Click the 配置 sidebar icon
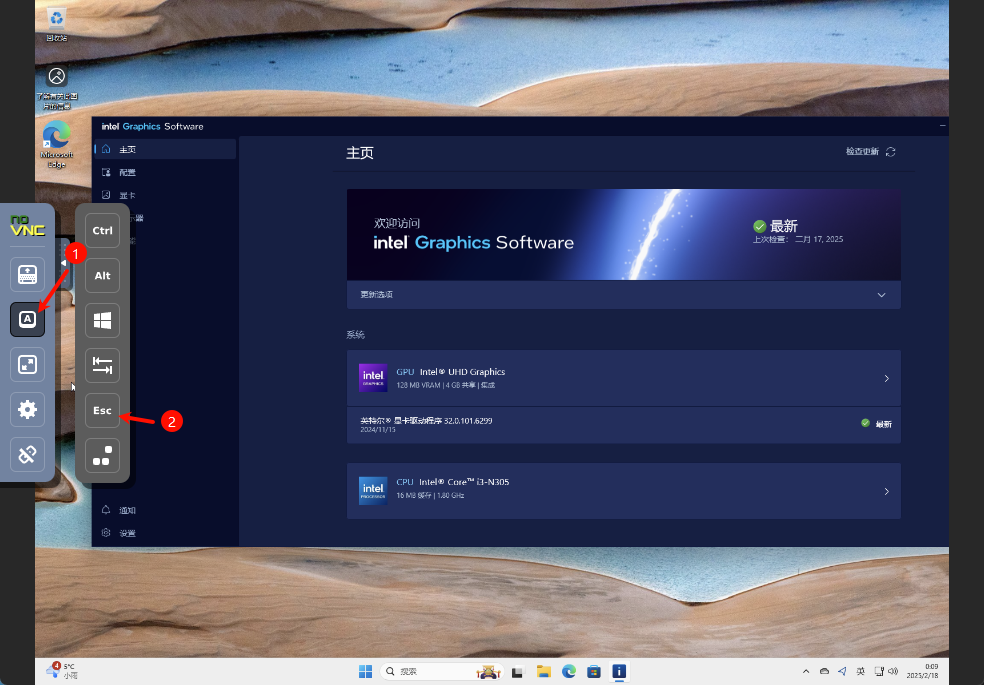The image size is (984, 685). 106,172
